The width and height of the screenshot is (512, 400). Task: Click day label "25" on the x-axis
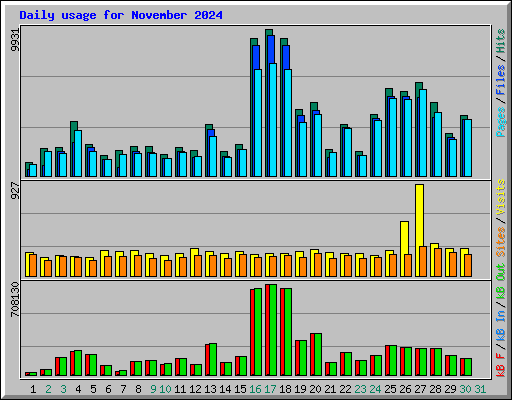[x=390, y=389]
